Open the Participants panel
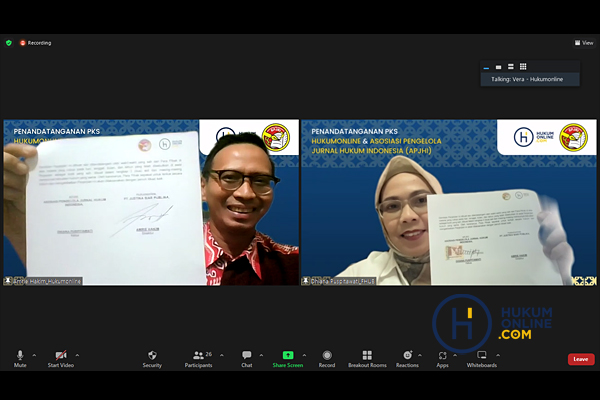 198,359
